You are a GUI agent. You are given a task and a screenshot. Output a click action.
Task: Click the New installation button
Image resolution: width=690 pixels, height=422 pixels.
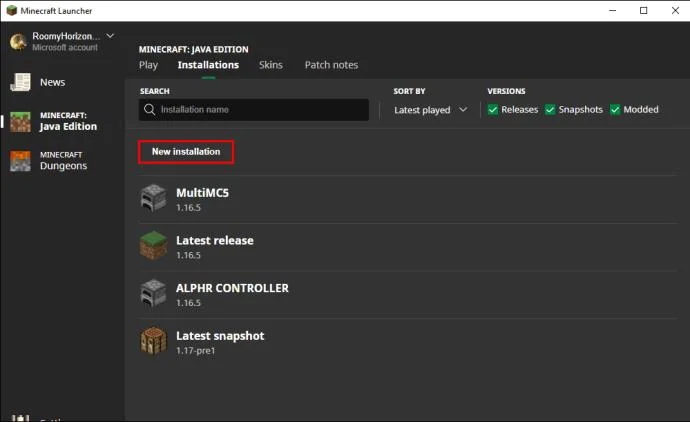point(186,152)
